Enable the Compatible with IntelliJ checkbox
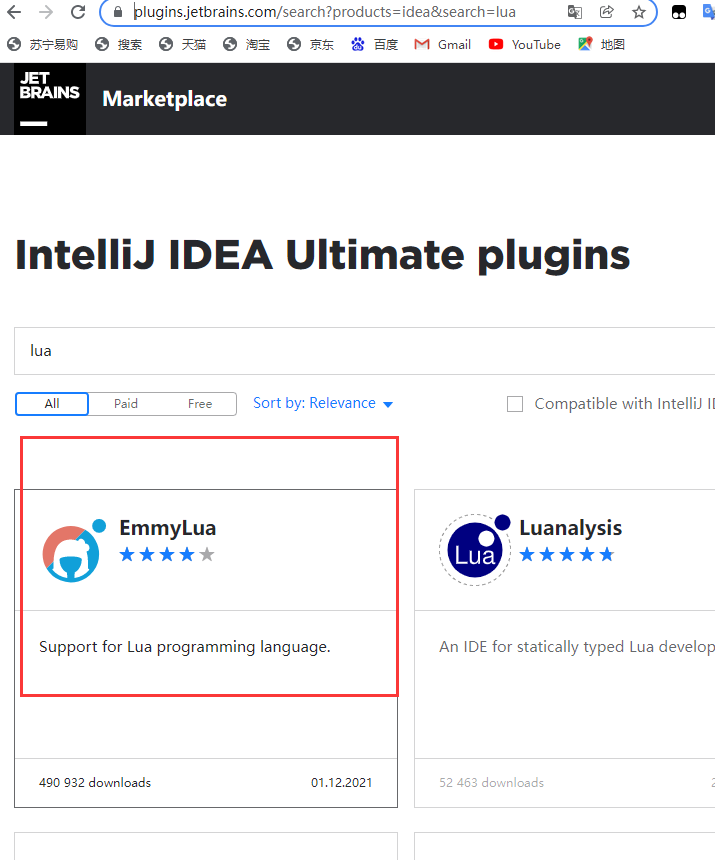Viewport: 715px width, 860px height. (515, 404)
